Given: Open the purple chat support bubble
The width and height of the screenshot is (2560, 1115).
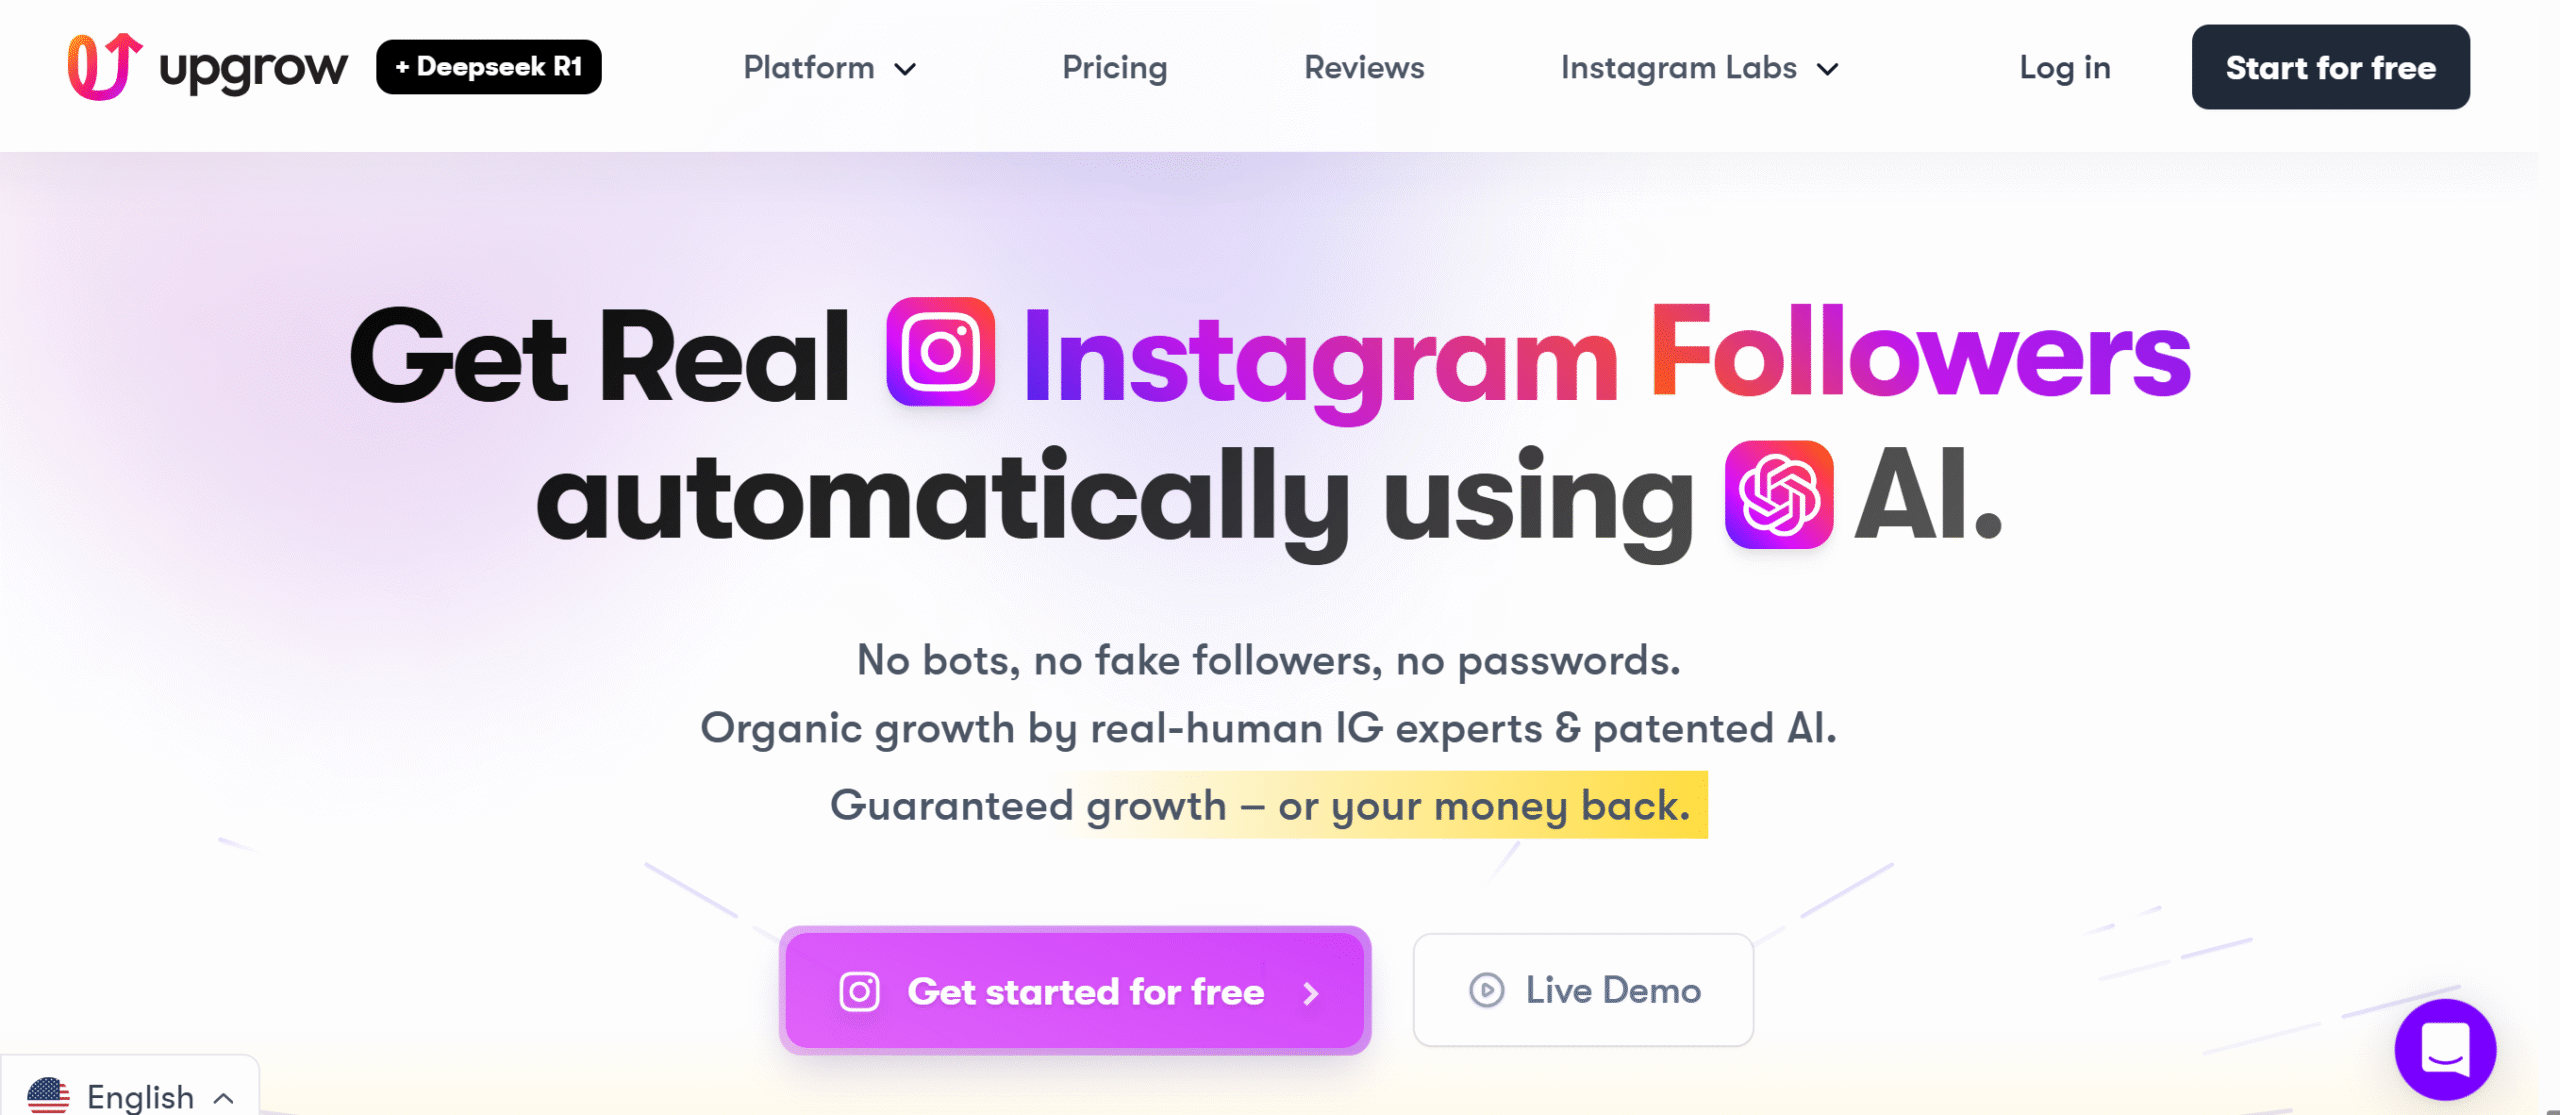Looking at the screenshot, I should coord(2445,1049).
